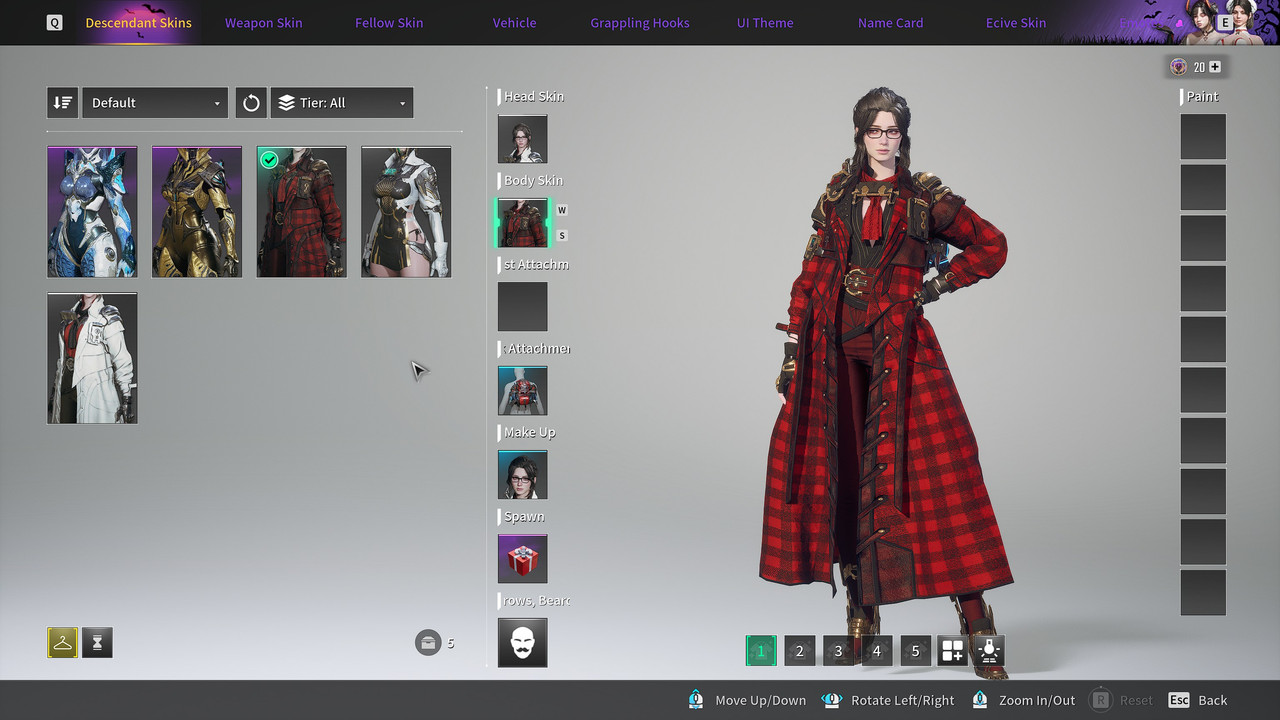Open the Back Attachment slot with red backpack

(x=523, y=391)
